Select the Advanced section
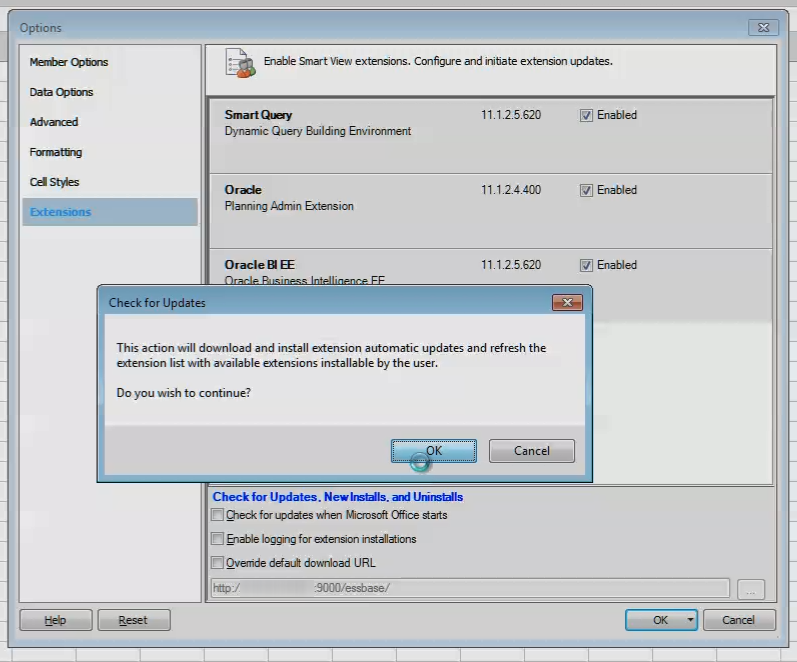 coord(53,122)
